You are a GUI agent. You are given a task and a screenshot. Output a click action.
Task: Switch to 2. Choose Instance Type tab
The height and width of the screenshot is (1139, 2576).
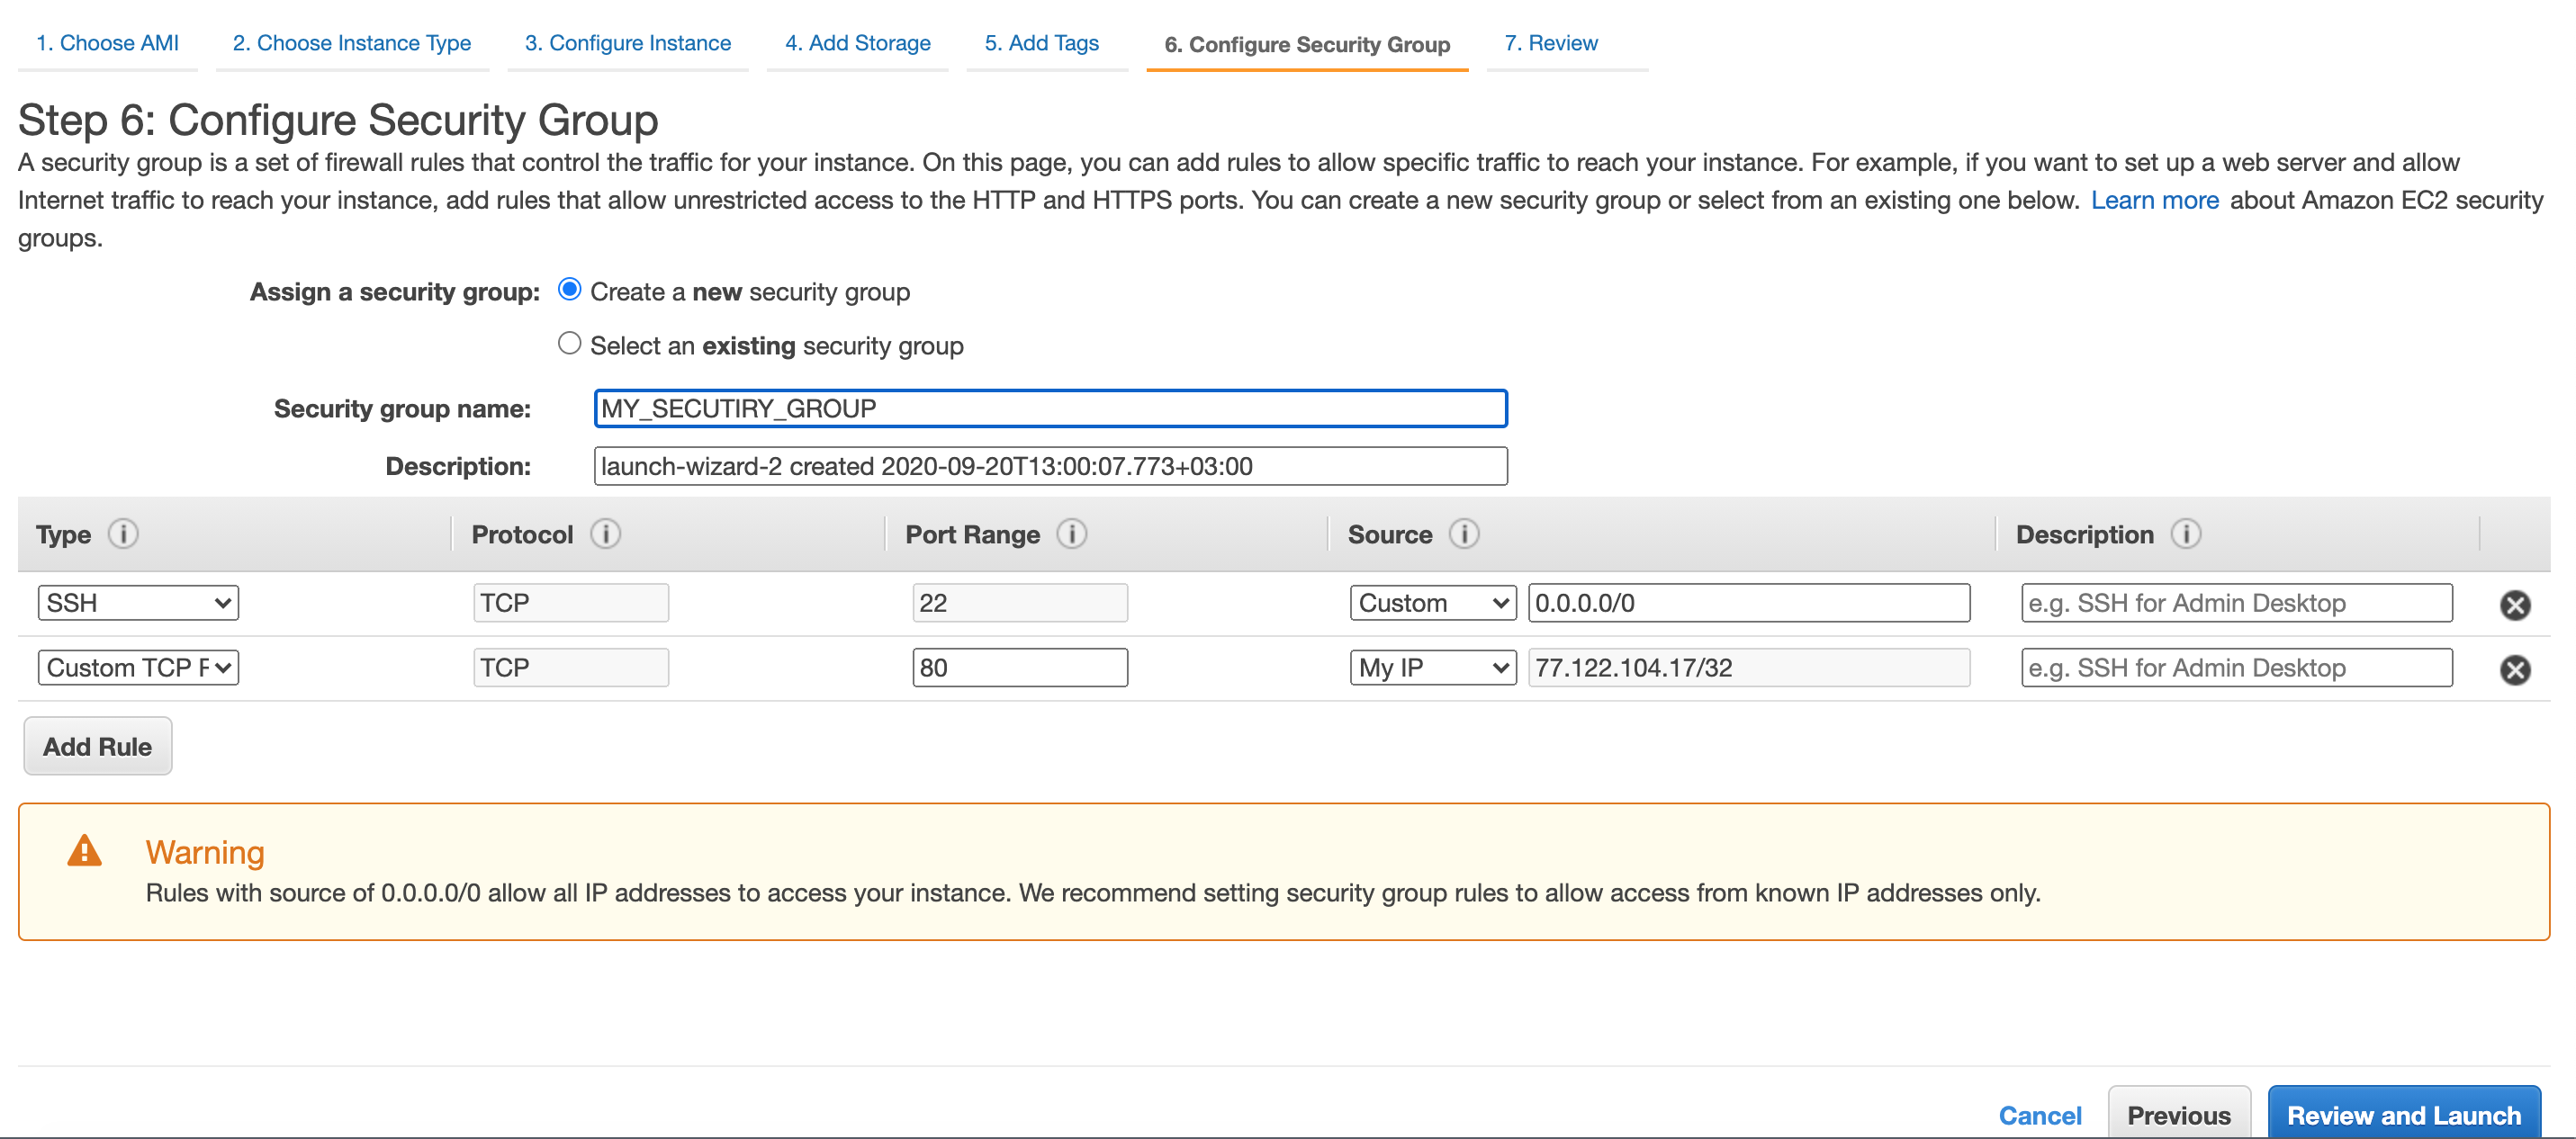coord(352,43)
